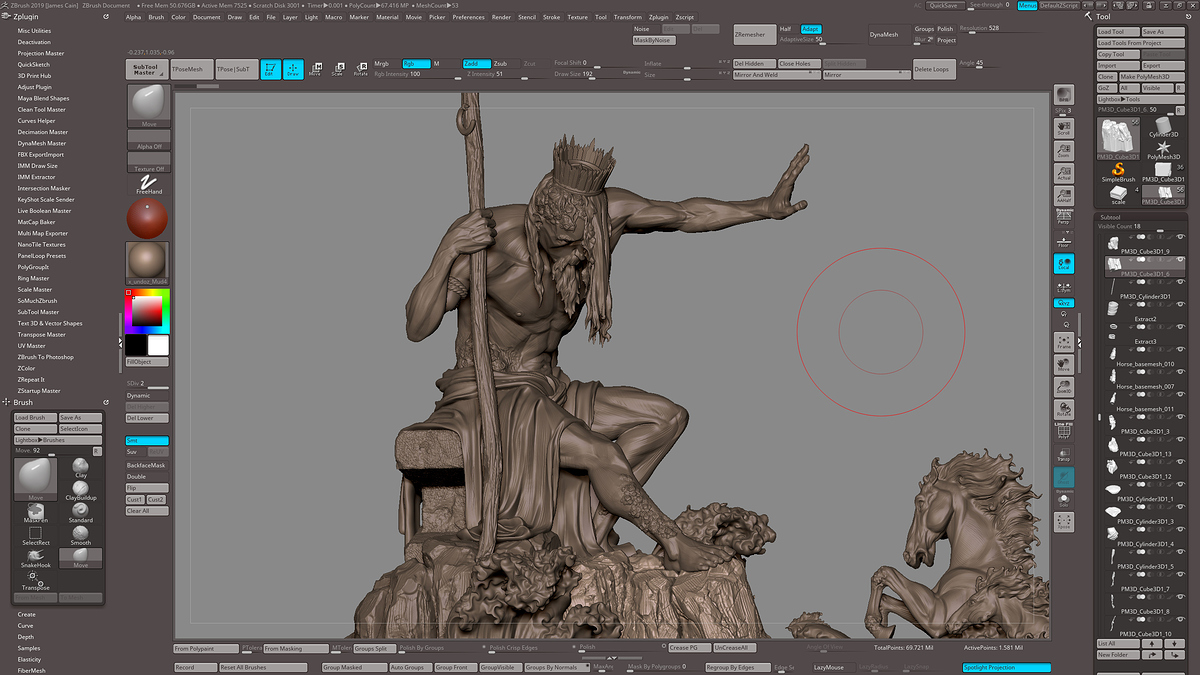Click the DynaMesh button
The image size is (1200, 675).
point(889,34)
